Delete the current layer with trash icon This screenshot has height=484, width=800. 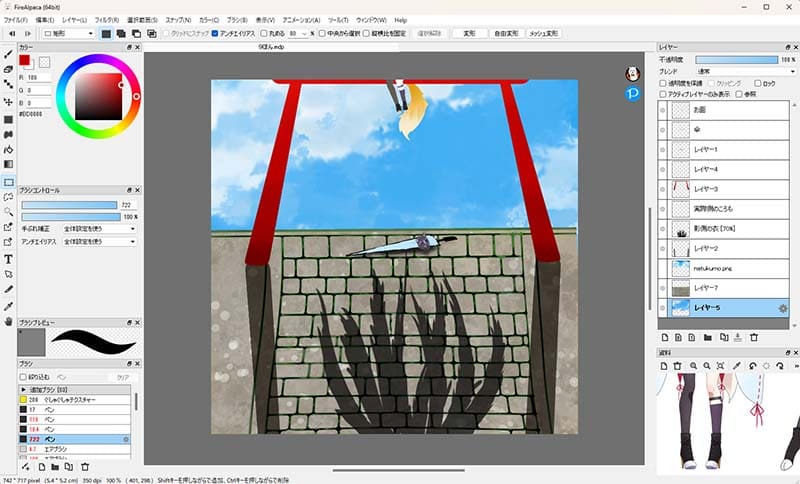pos(754,337)
